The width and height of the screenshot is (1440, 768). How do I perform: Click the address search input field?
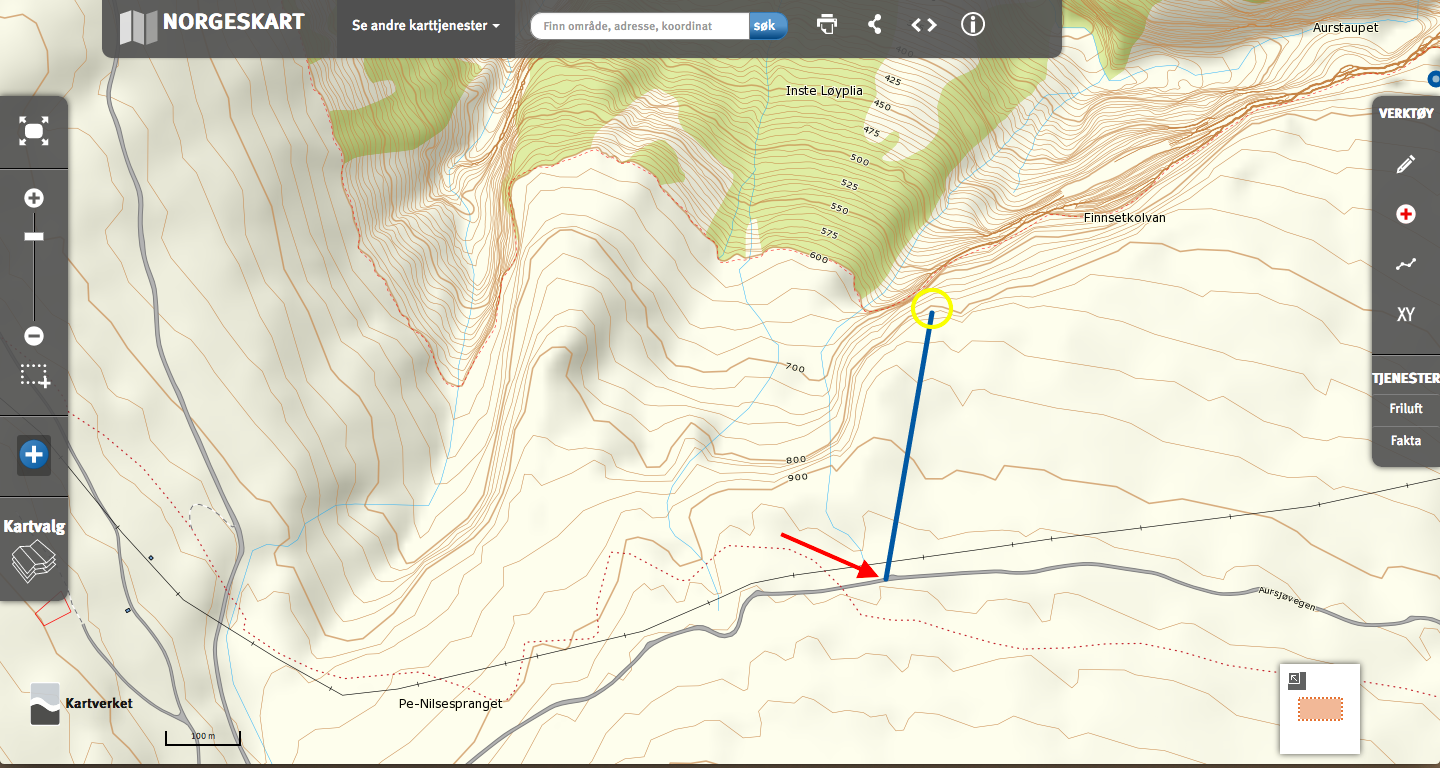[x=640, y=26]
